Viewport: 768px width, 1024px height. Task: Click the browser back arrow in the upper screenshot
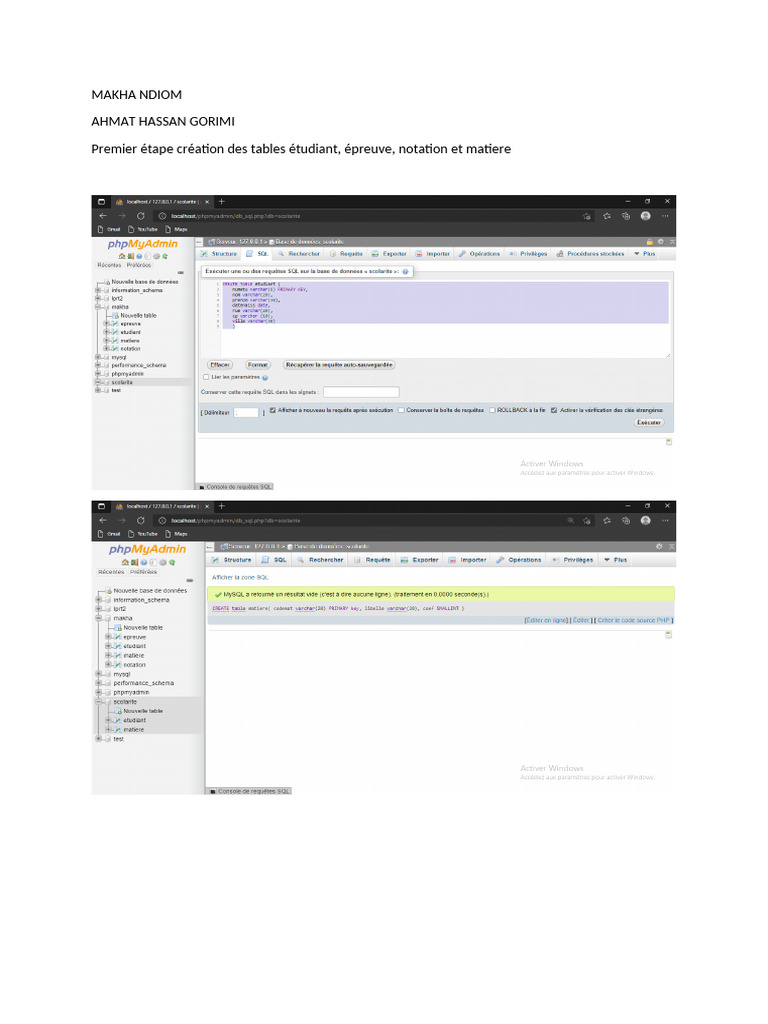click(x=103, y=216)
